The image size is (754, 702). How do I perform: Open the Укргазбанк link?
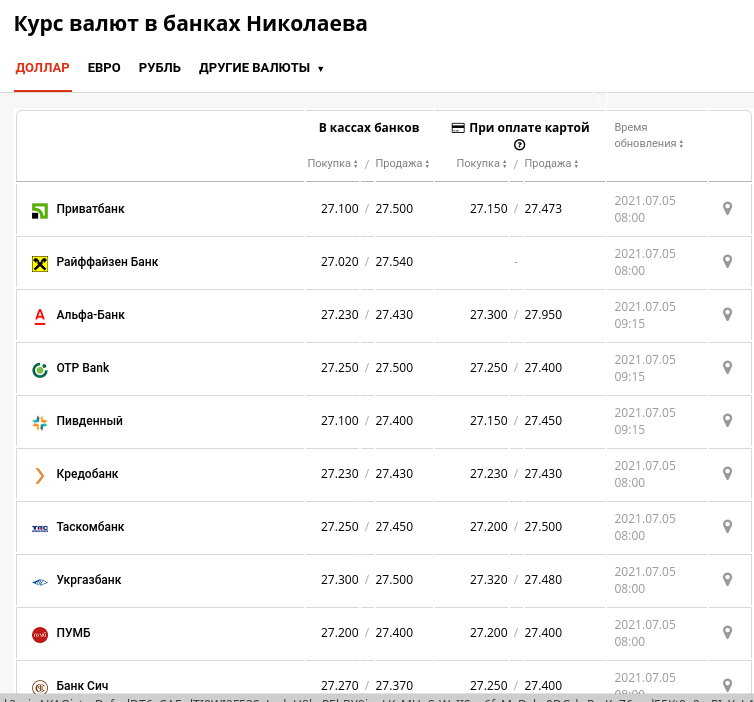(x=88, y=580)
